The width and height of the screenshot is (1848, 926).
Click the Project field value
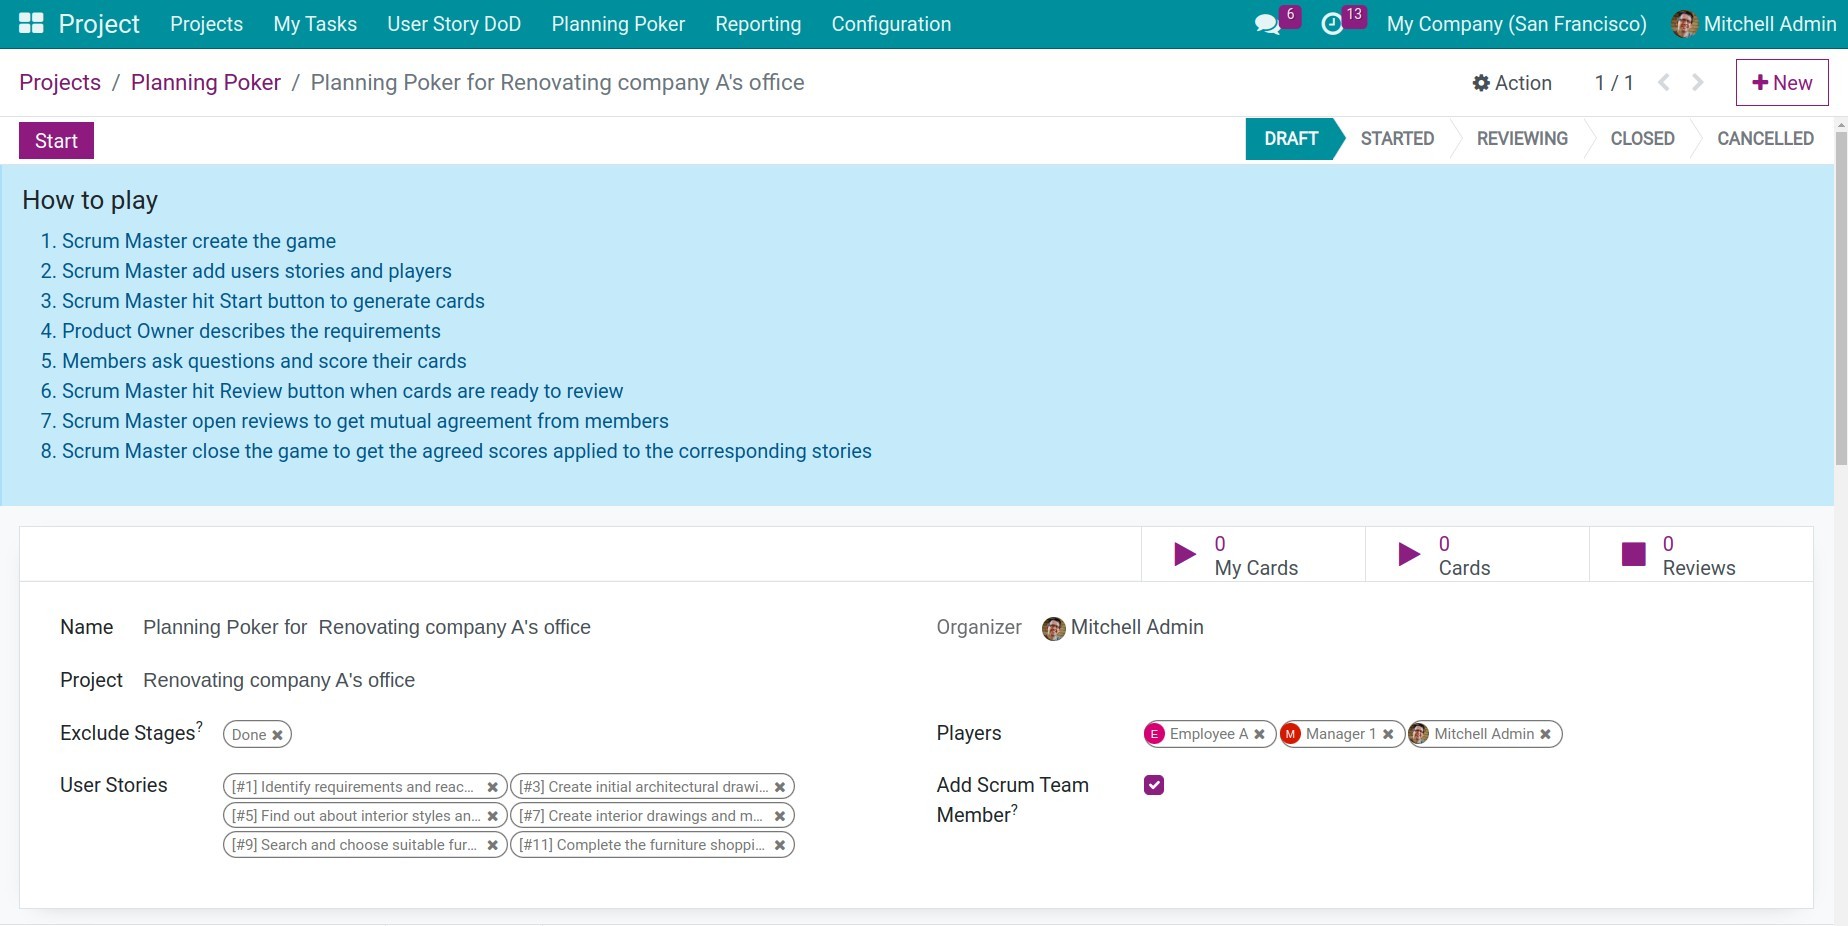pos(279,681)
